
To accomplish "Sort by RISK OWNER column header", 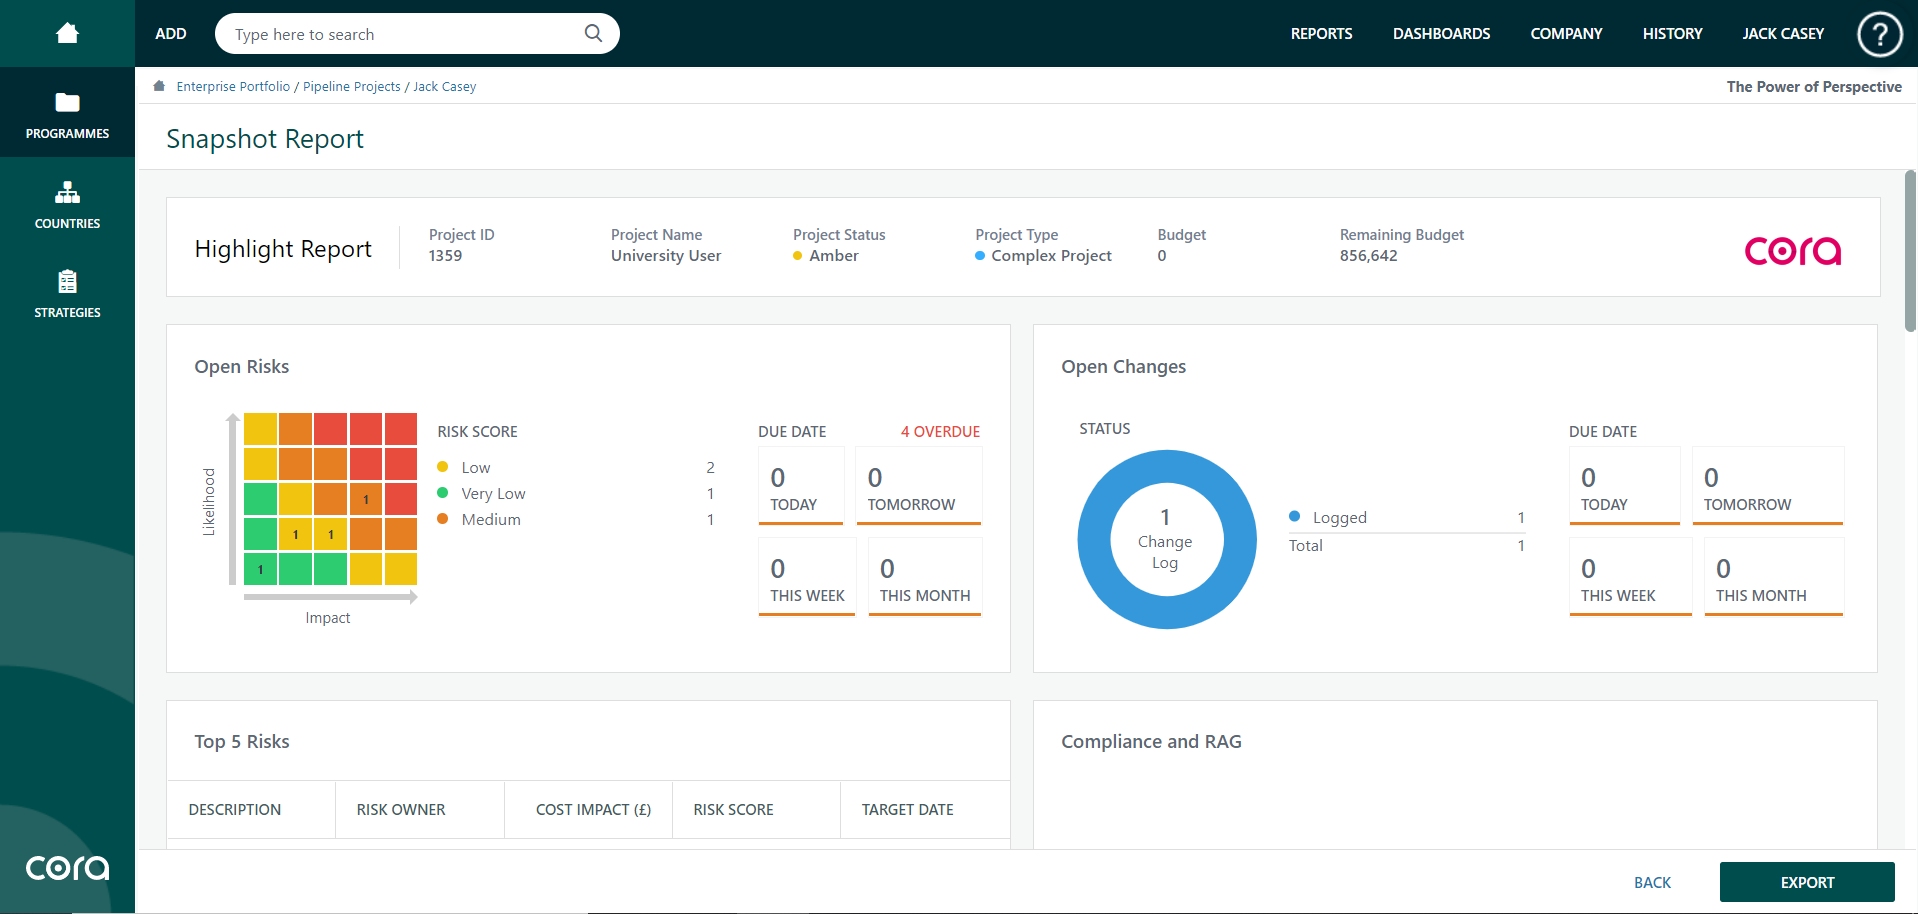I will click(401, 810).
